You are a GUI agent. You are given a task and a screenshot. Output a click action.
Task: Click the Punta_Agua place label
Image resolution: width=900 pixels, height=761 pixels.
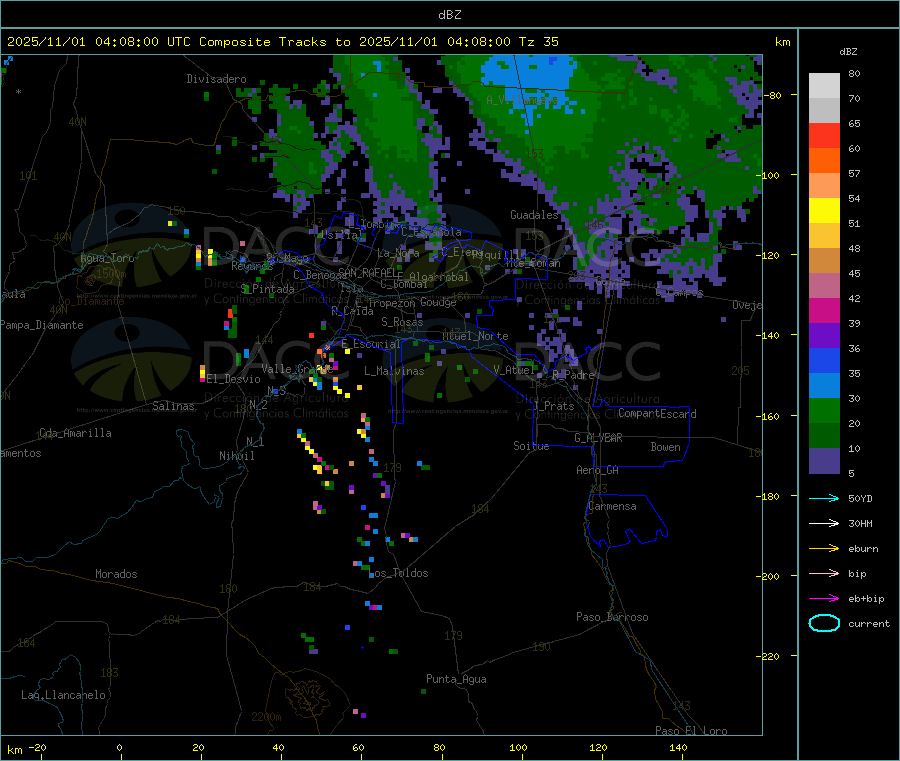click(x=456, y=679)
